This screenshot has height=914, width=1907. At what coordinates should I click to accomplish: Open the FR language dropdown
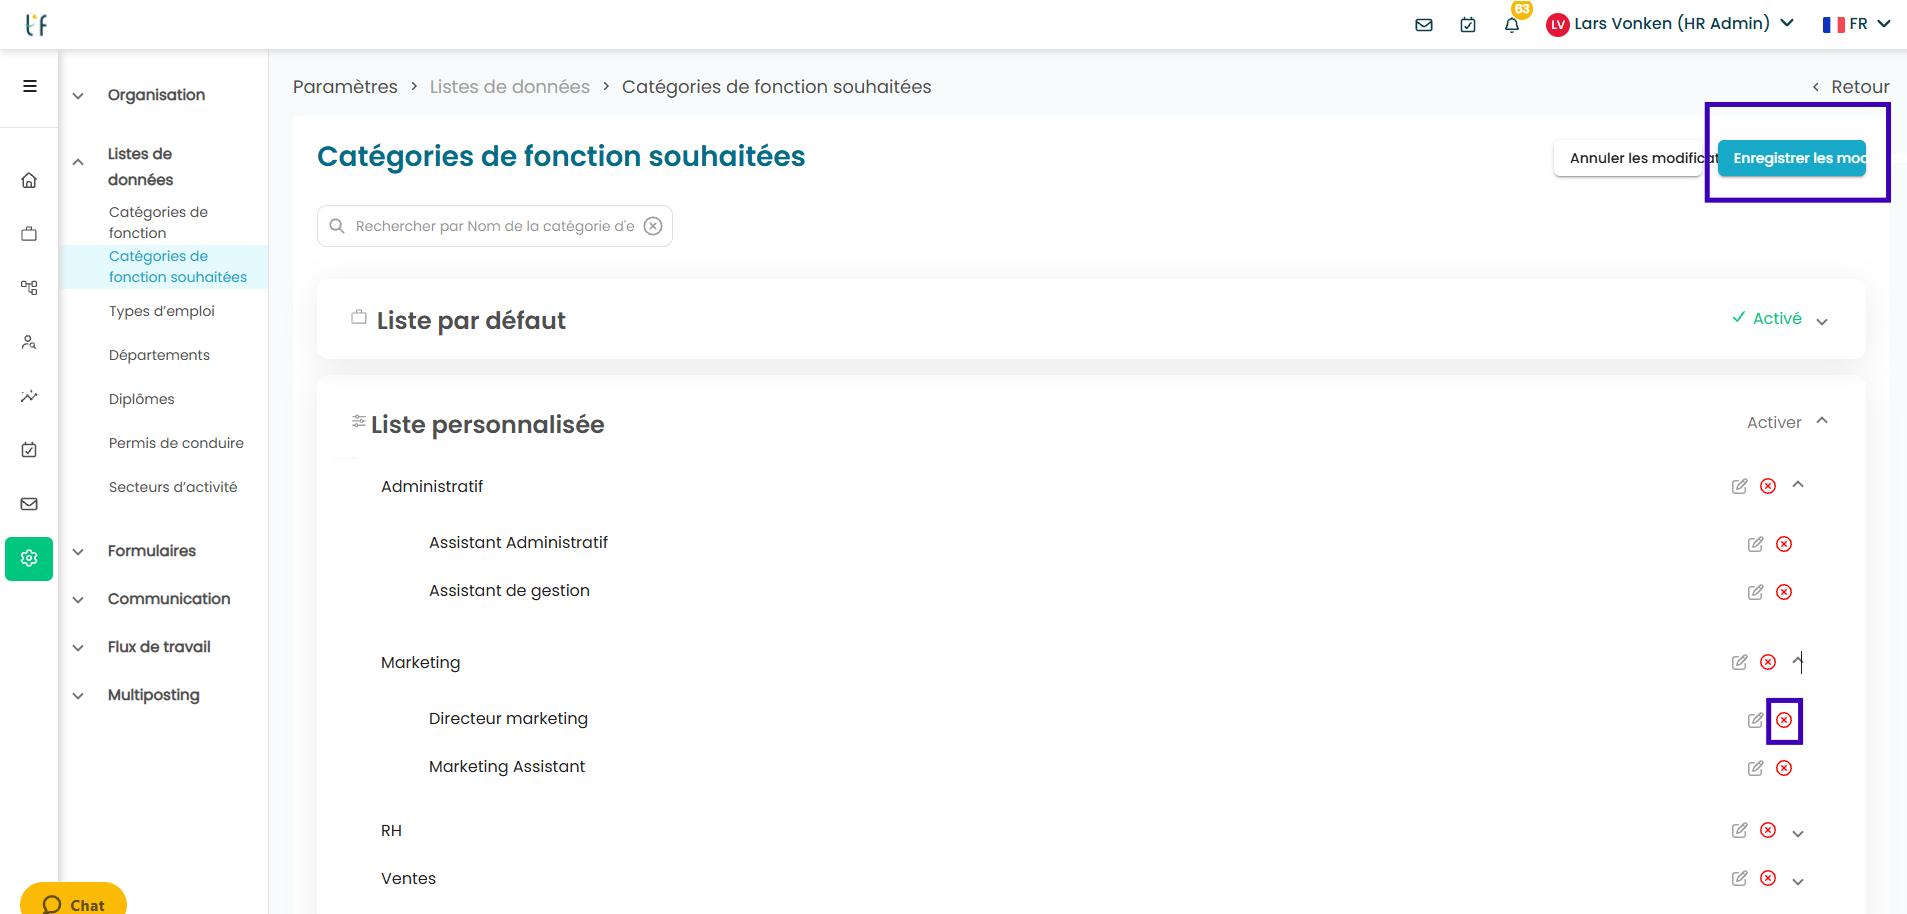click(x=1856, y=24)
